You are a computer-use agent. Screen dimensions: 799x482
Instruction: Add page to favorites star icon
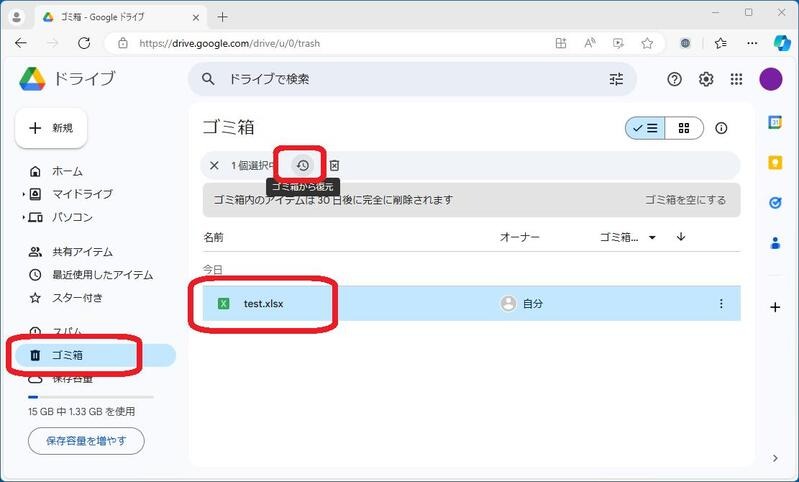pos(647,43)
